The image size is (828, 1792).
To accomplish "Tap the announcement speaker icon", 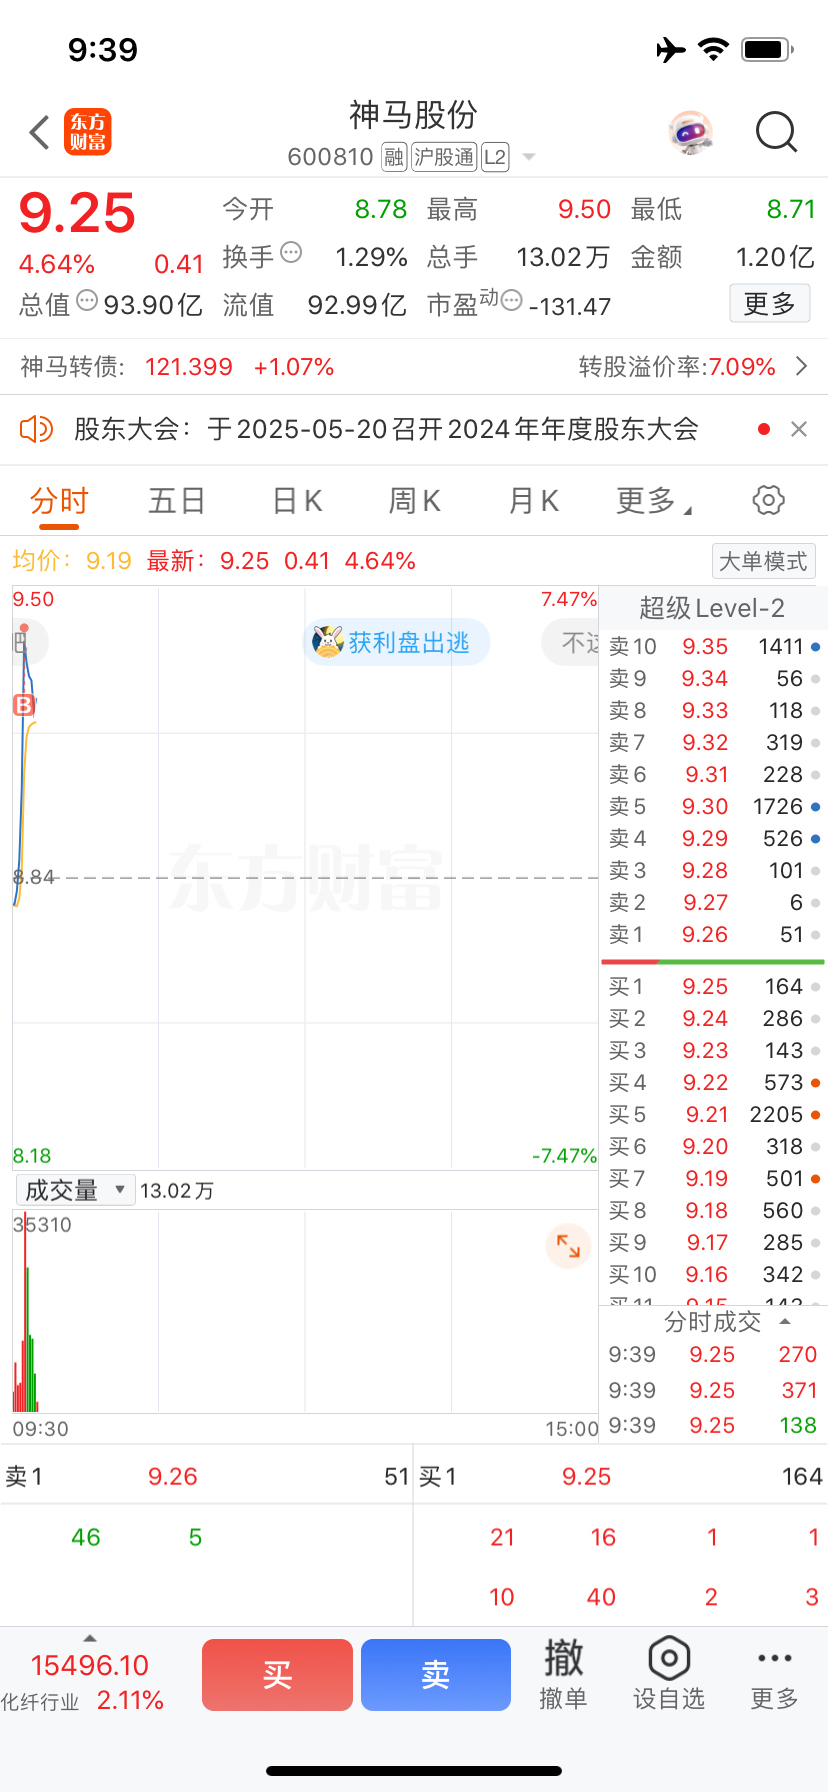I will (x=36, y=429).
